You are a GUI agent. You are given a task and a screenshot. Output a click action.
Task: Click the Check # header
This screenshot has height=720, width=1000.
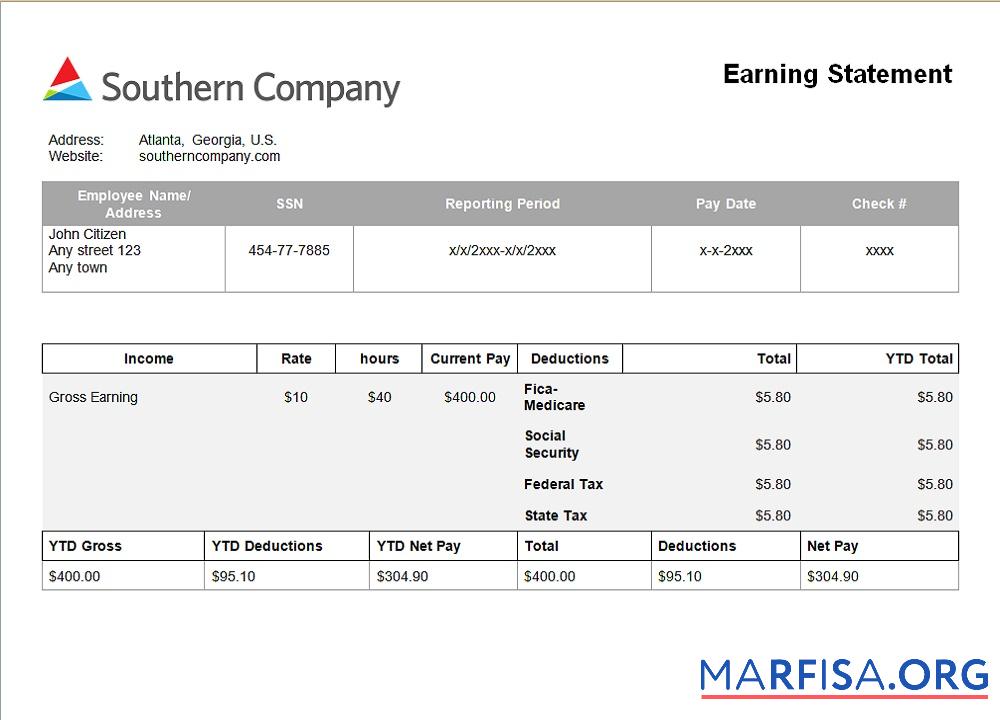point(879,204)
